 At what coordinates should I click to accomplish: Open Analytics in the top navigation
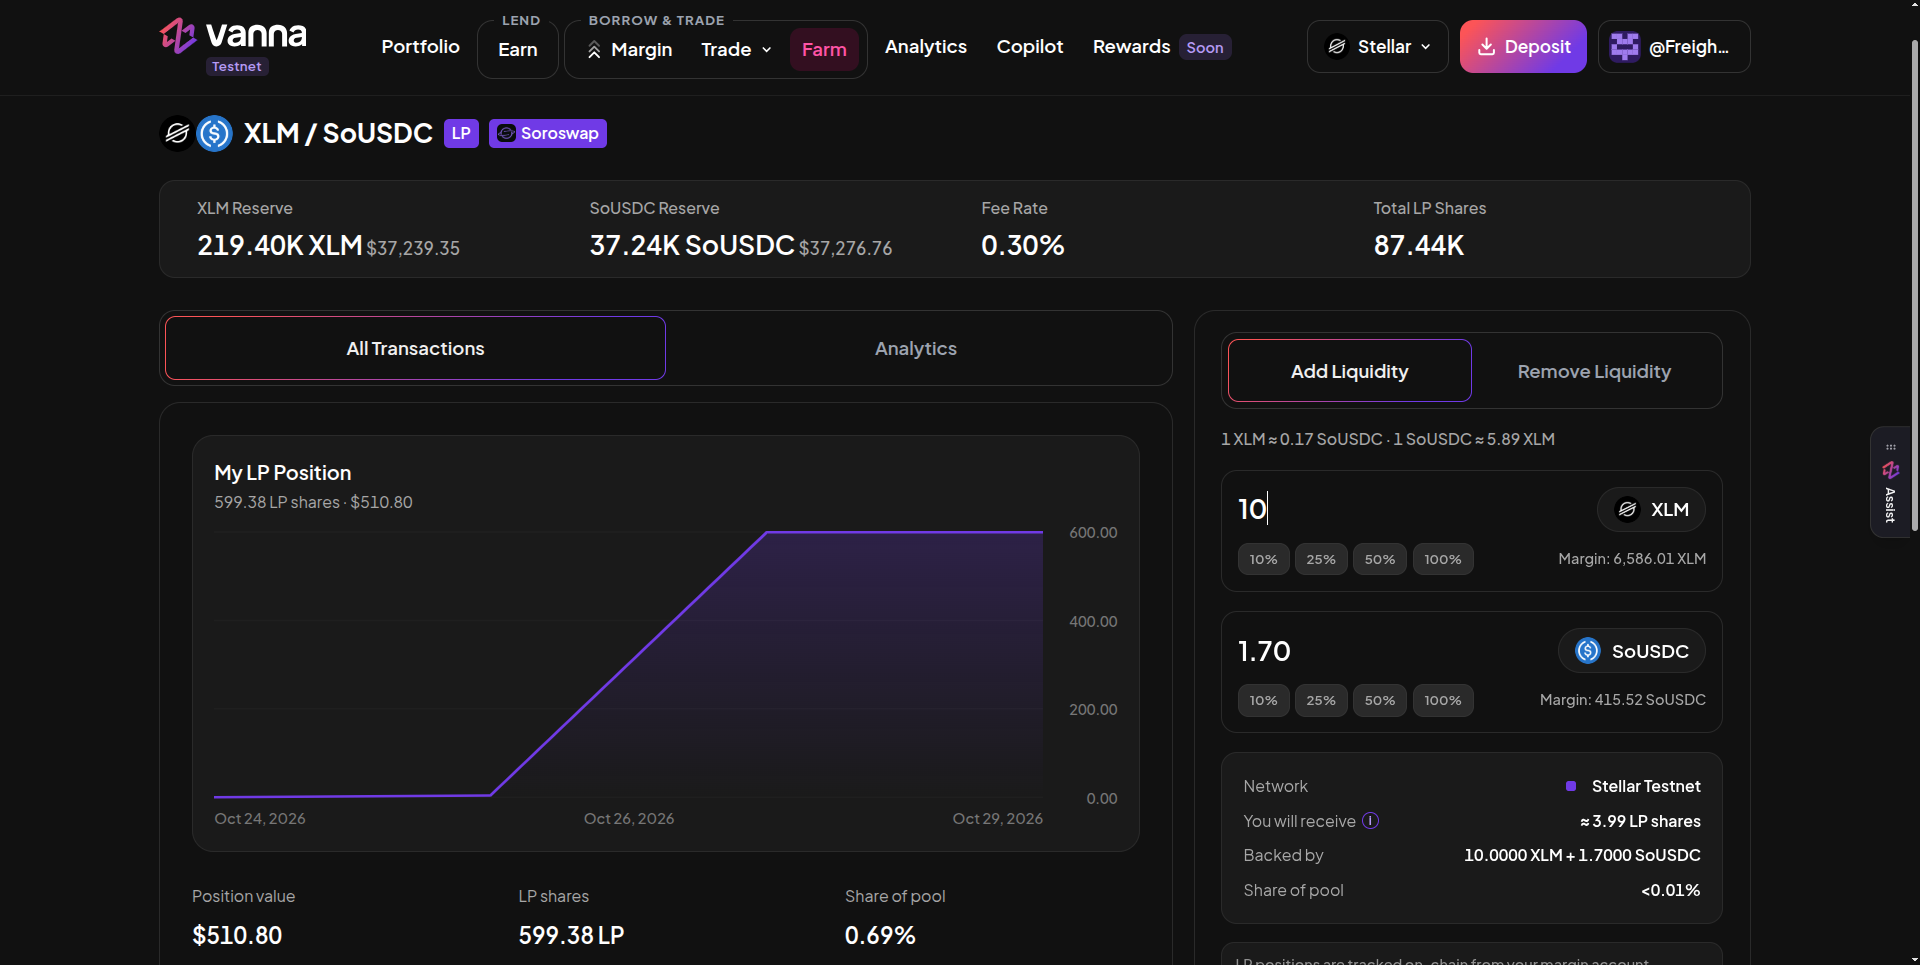926,47
